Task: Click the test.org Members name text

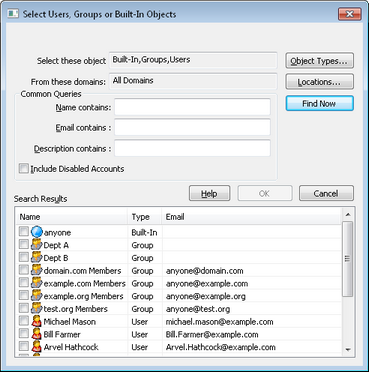Action: point(76,309)
